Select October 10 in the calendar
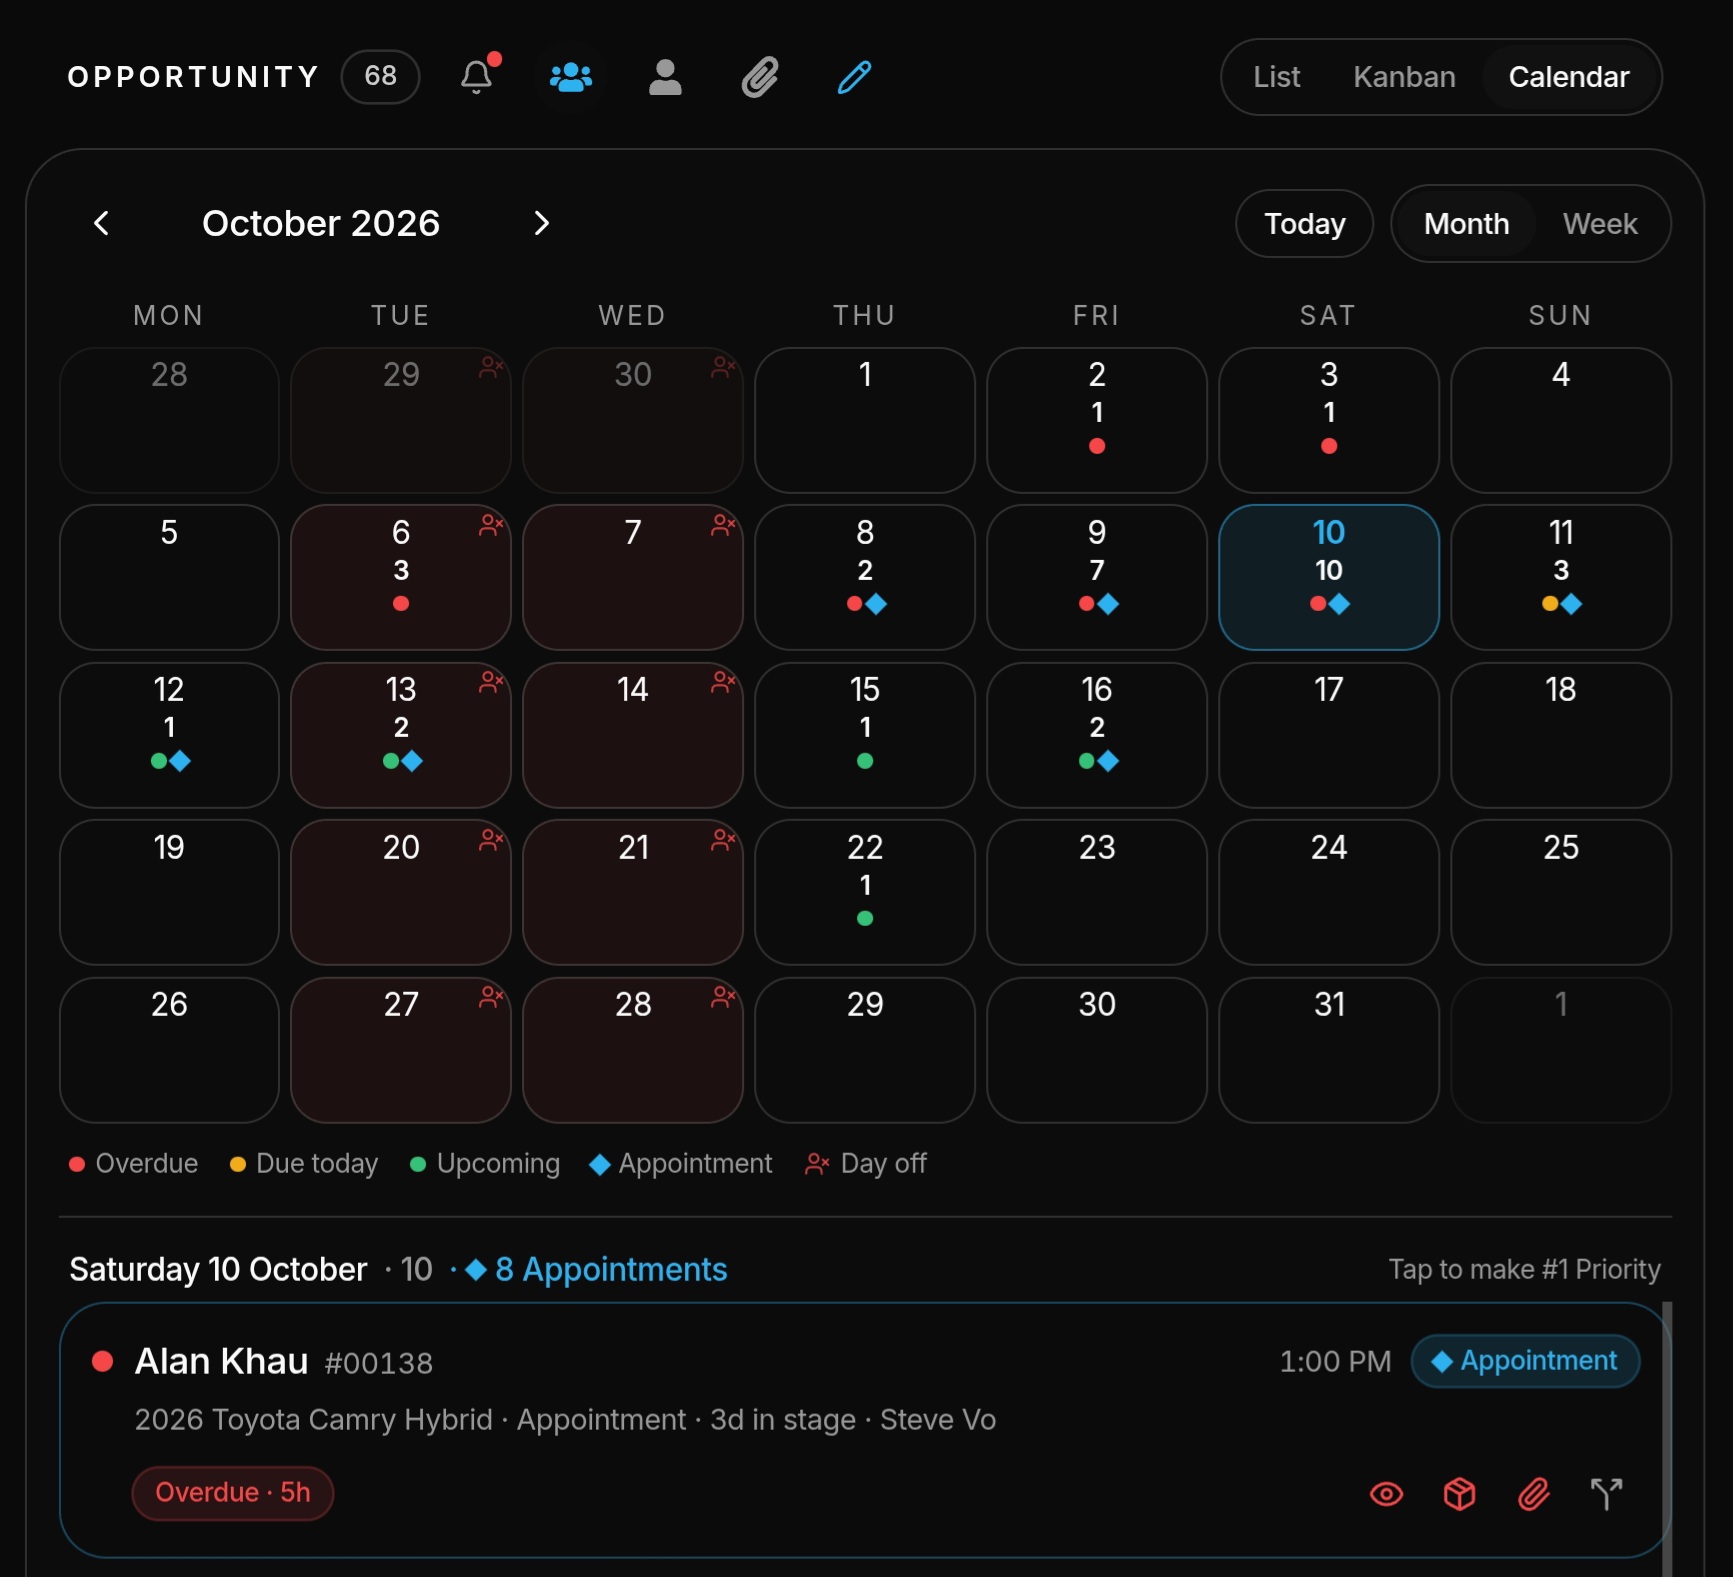Image resolution: width=1733 pixels, height=1577 pixels. [x=1329, y=577]
